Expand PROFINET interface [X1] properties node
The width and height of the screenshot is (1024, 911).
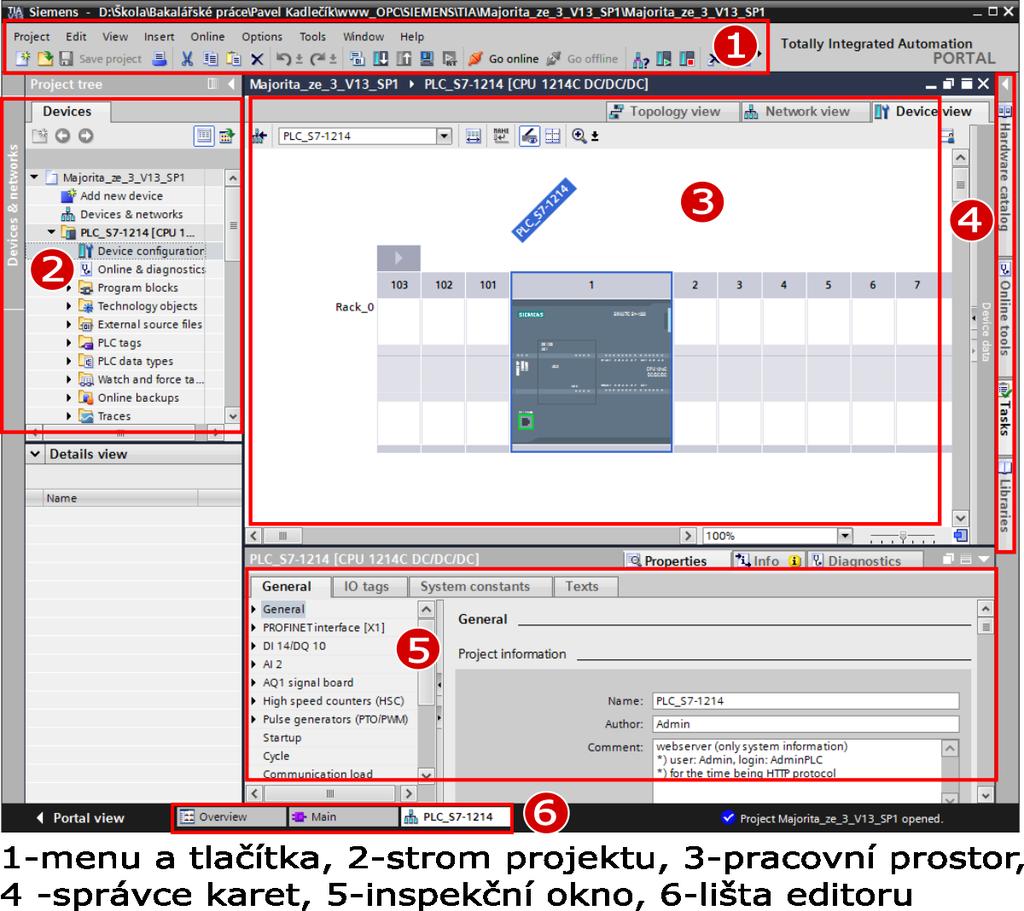tap(253, 627)
